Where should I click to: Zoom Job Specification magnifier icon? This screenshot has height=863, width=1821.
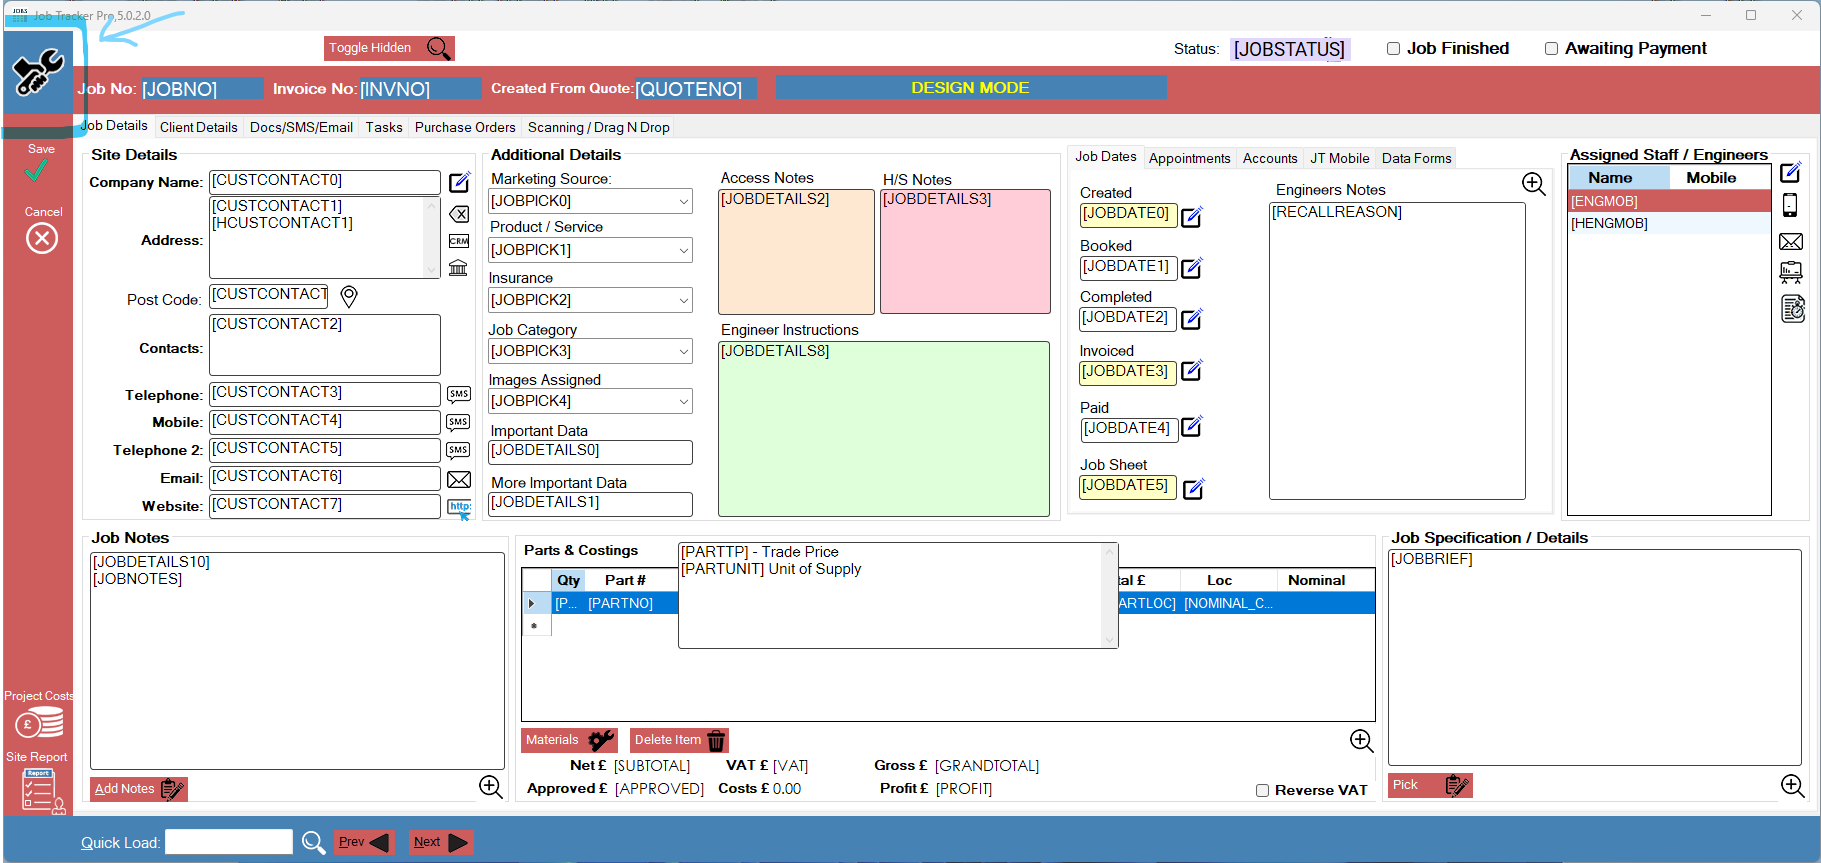click(x=1793, y=786)
